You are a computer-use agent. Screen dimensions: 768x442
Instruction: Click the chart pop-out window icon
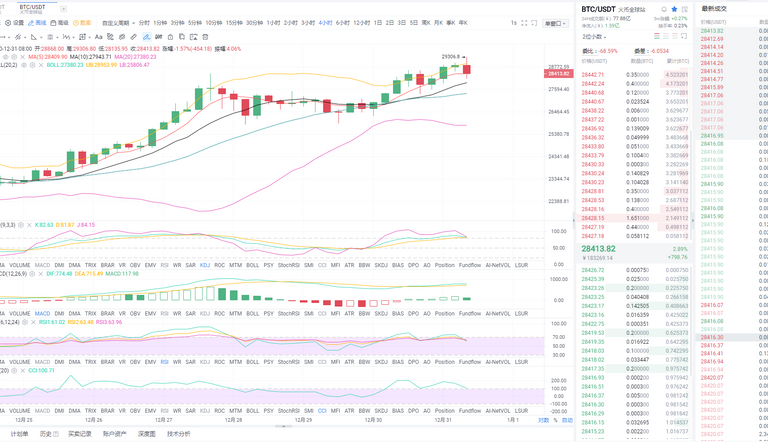(534, 23)
